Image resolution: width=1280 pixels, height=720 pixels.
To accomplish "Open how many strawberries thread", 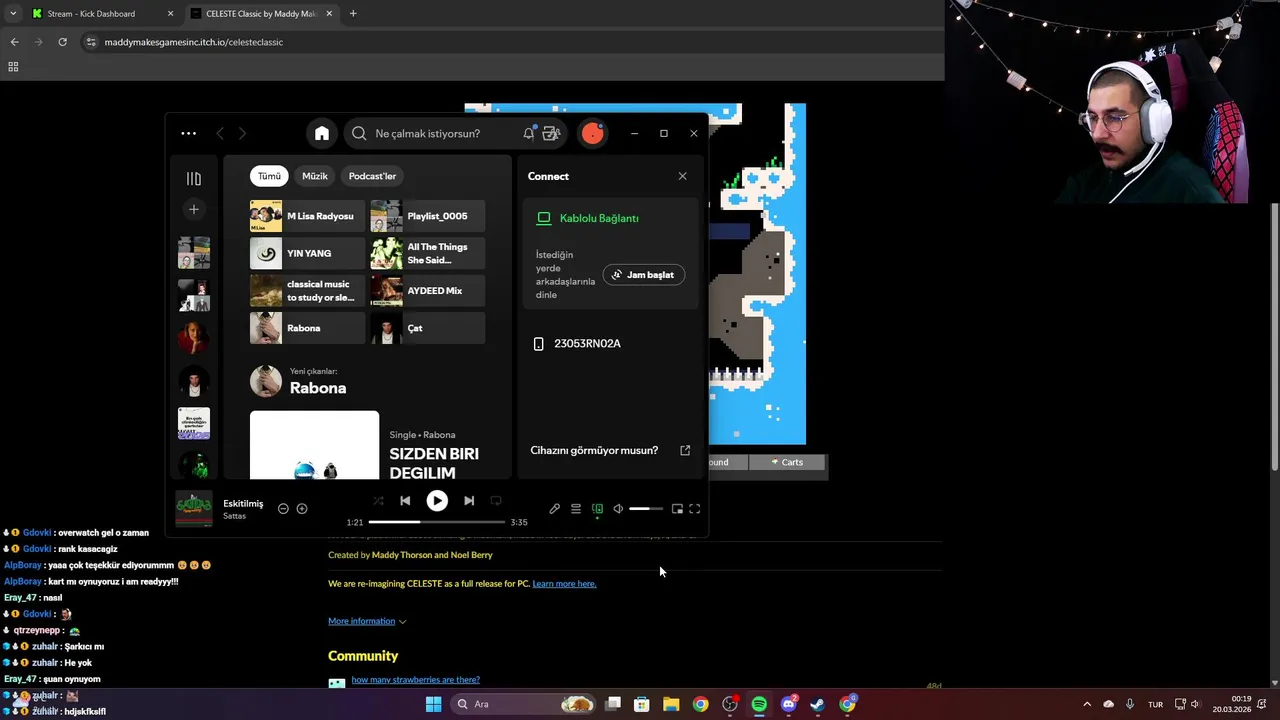I will [x=415, y=680].
